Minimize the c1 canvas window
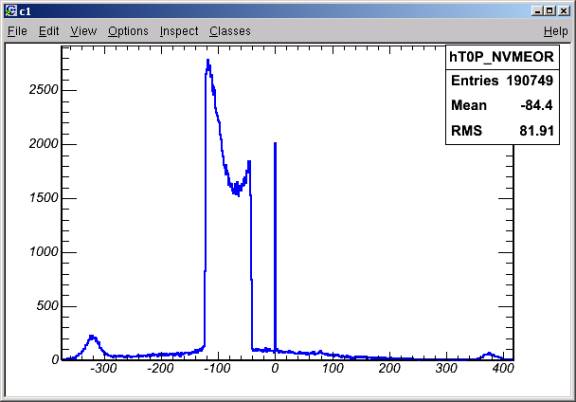 click(537, 11)
